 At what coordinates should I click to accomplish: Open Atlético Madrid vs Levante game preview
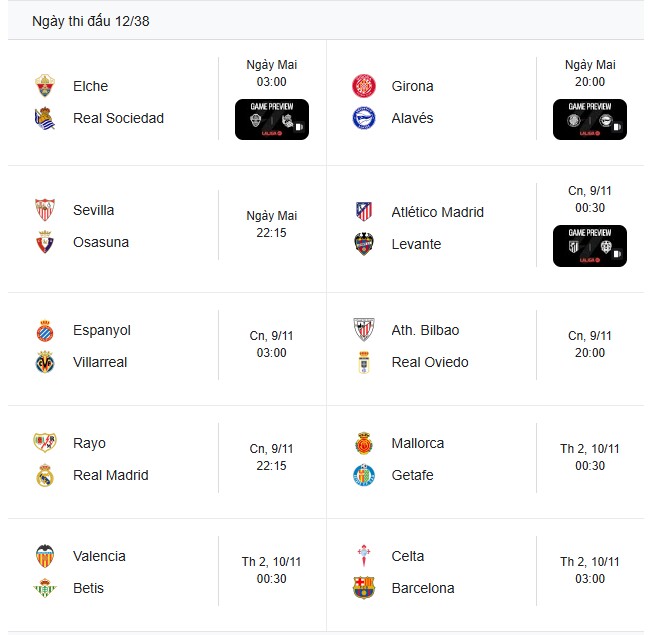tap(590, 245)
